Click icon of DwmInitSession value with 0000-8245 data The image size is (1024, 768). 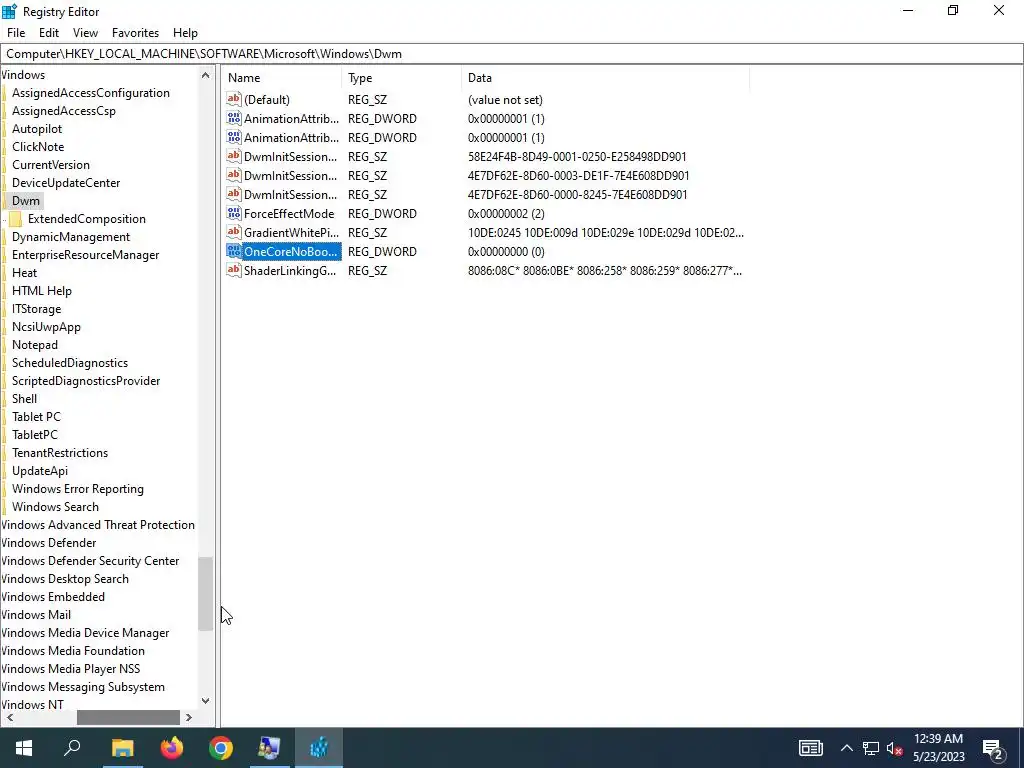[234, 194]
